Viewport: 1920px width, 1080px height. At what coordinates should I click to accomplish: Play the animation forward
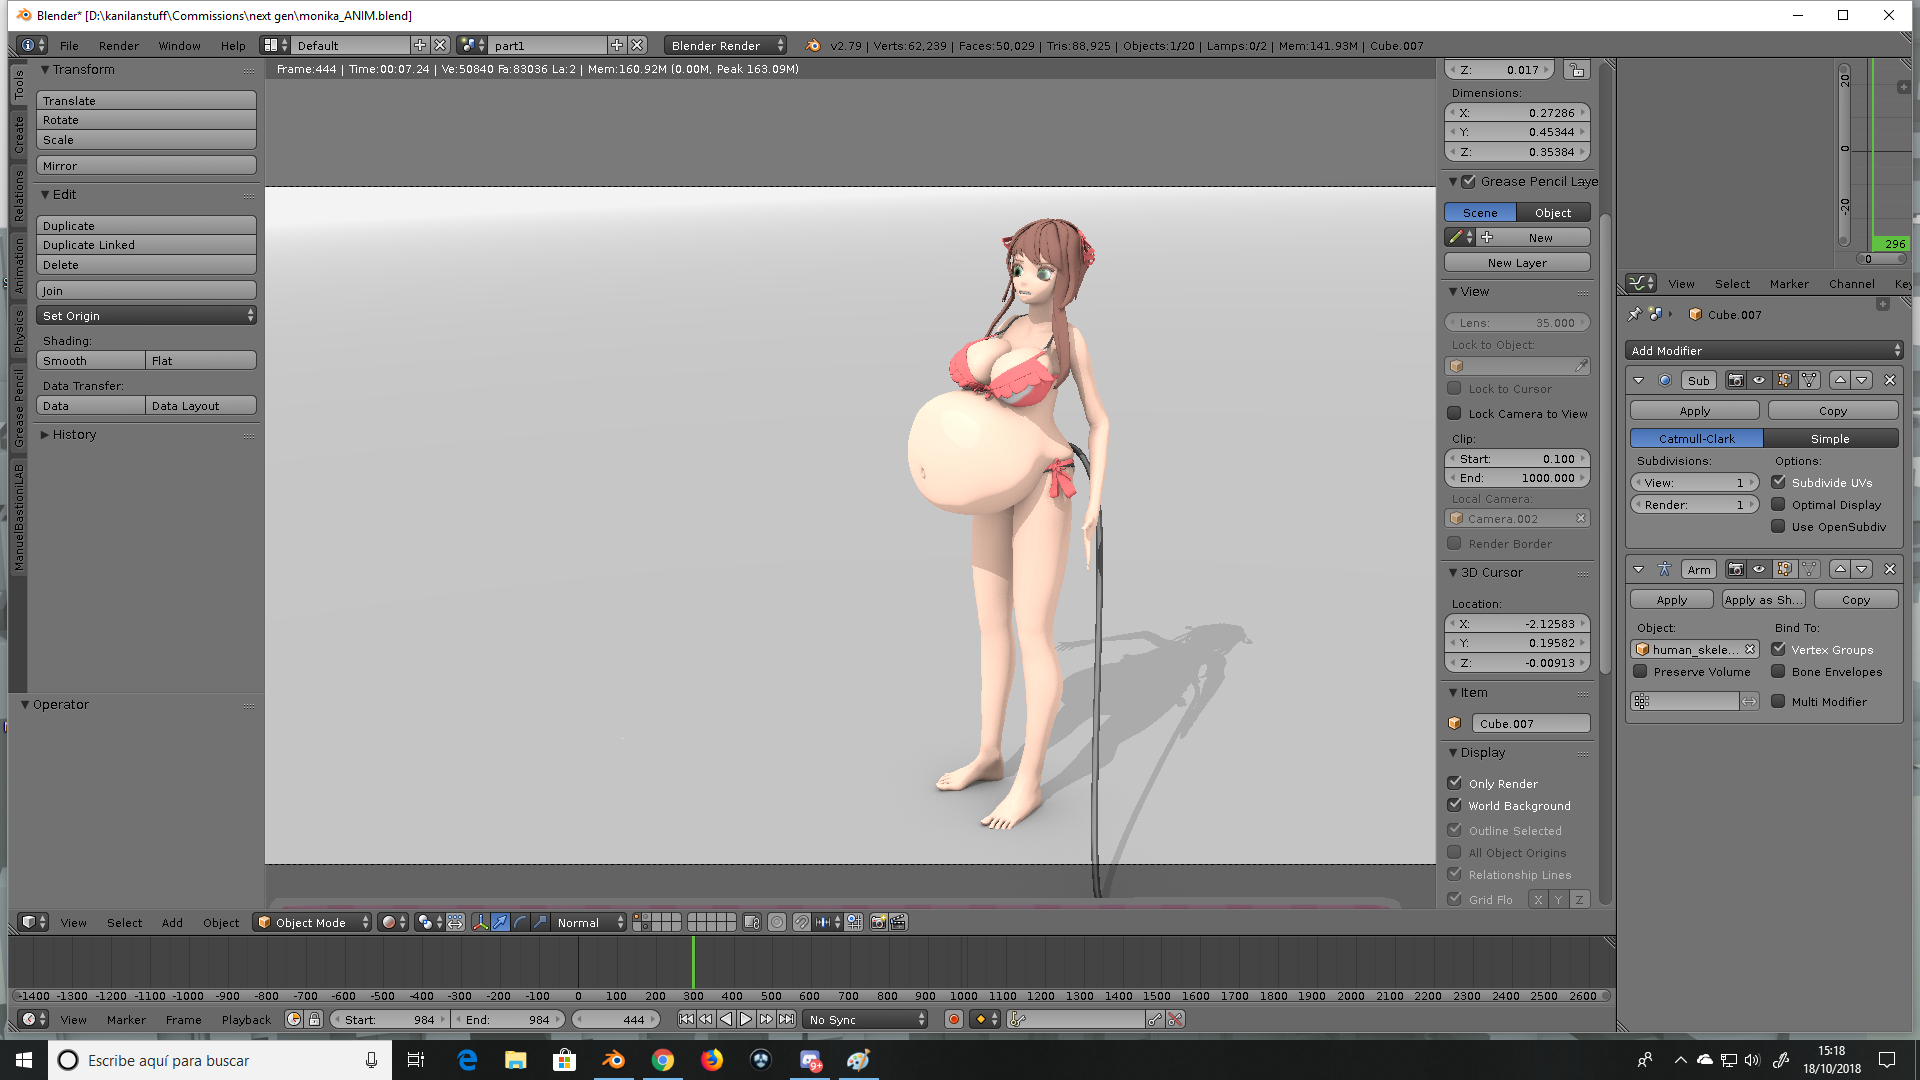(746, 1019)
